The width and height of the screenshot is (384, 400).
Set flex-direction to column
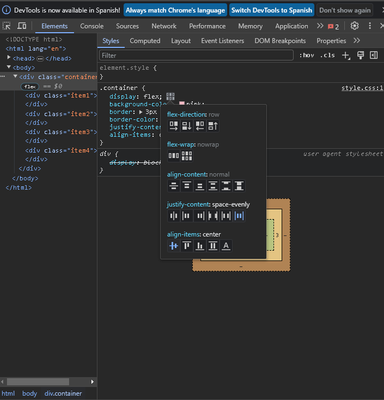187,126
